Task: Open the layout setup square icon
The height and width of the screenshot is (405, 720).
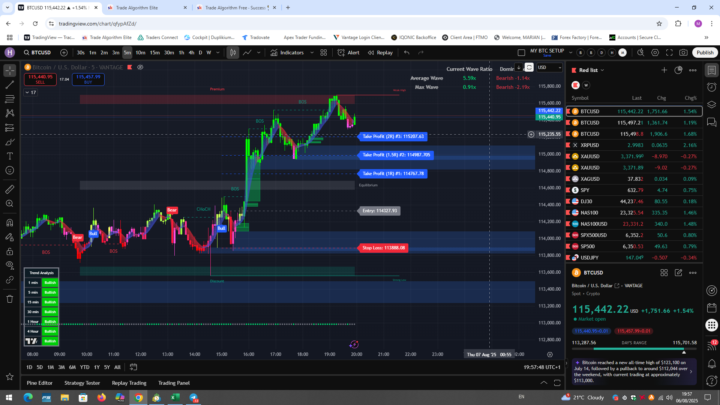Action: tap(521, 53)
